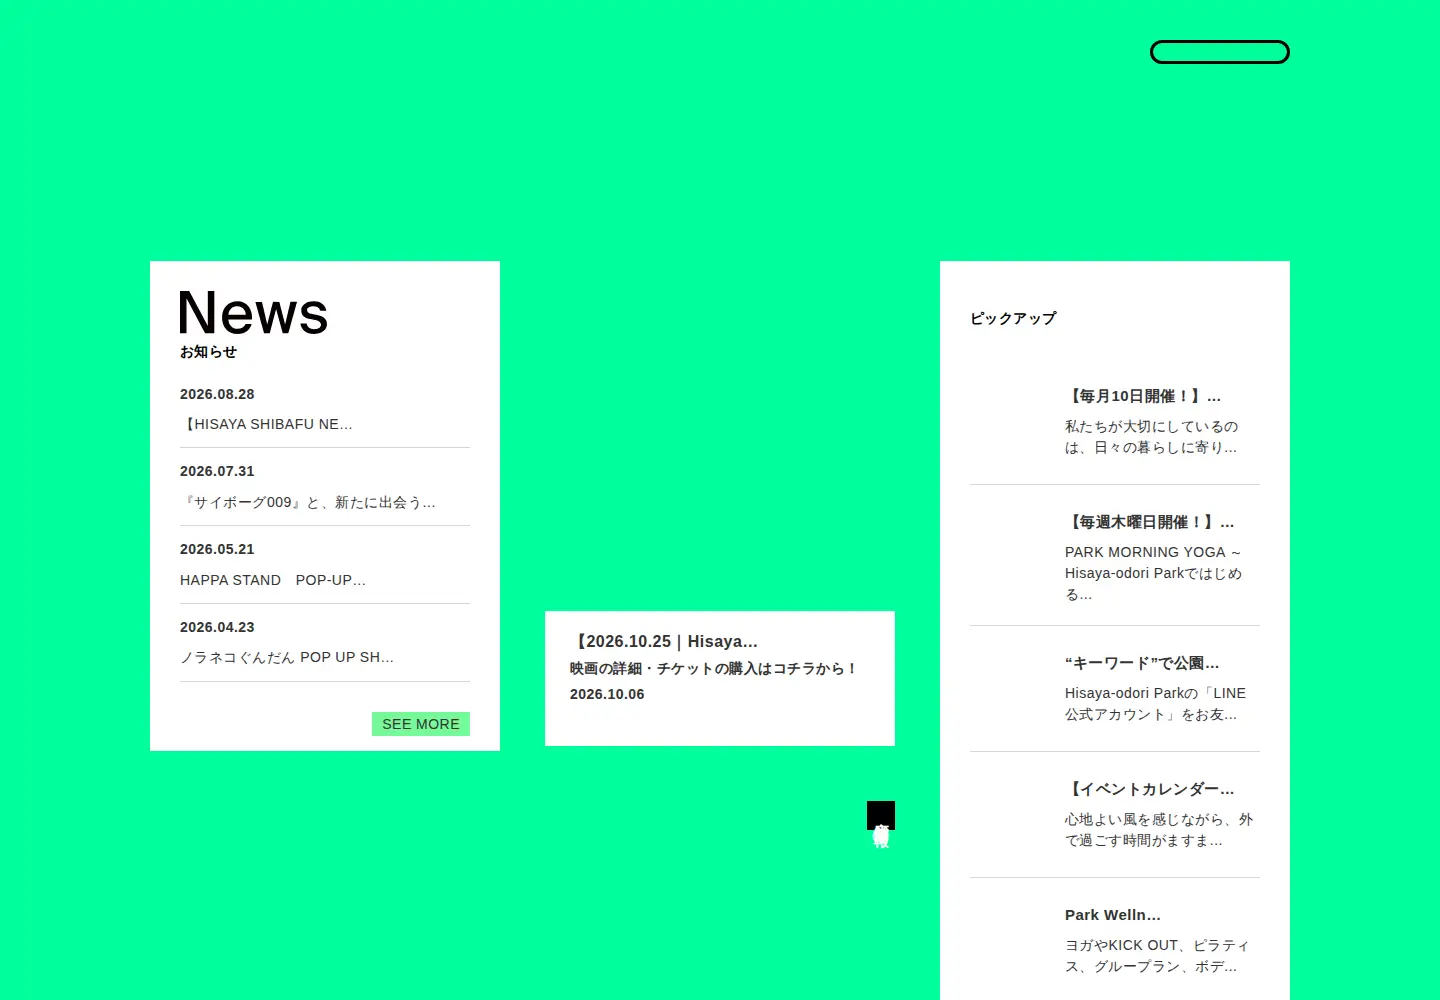Open the 【毎週木曜日開催！】 pickup article

(1115, 557)
